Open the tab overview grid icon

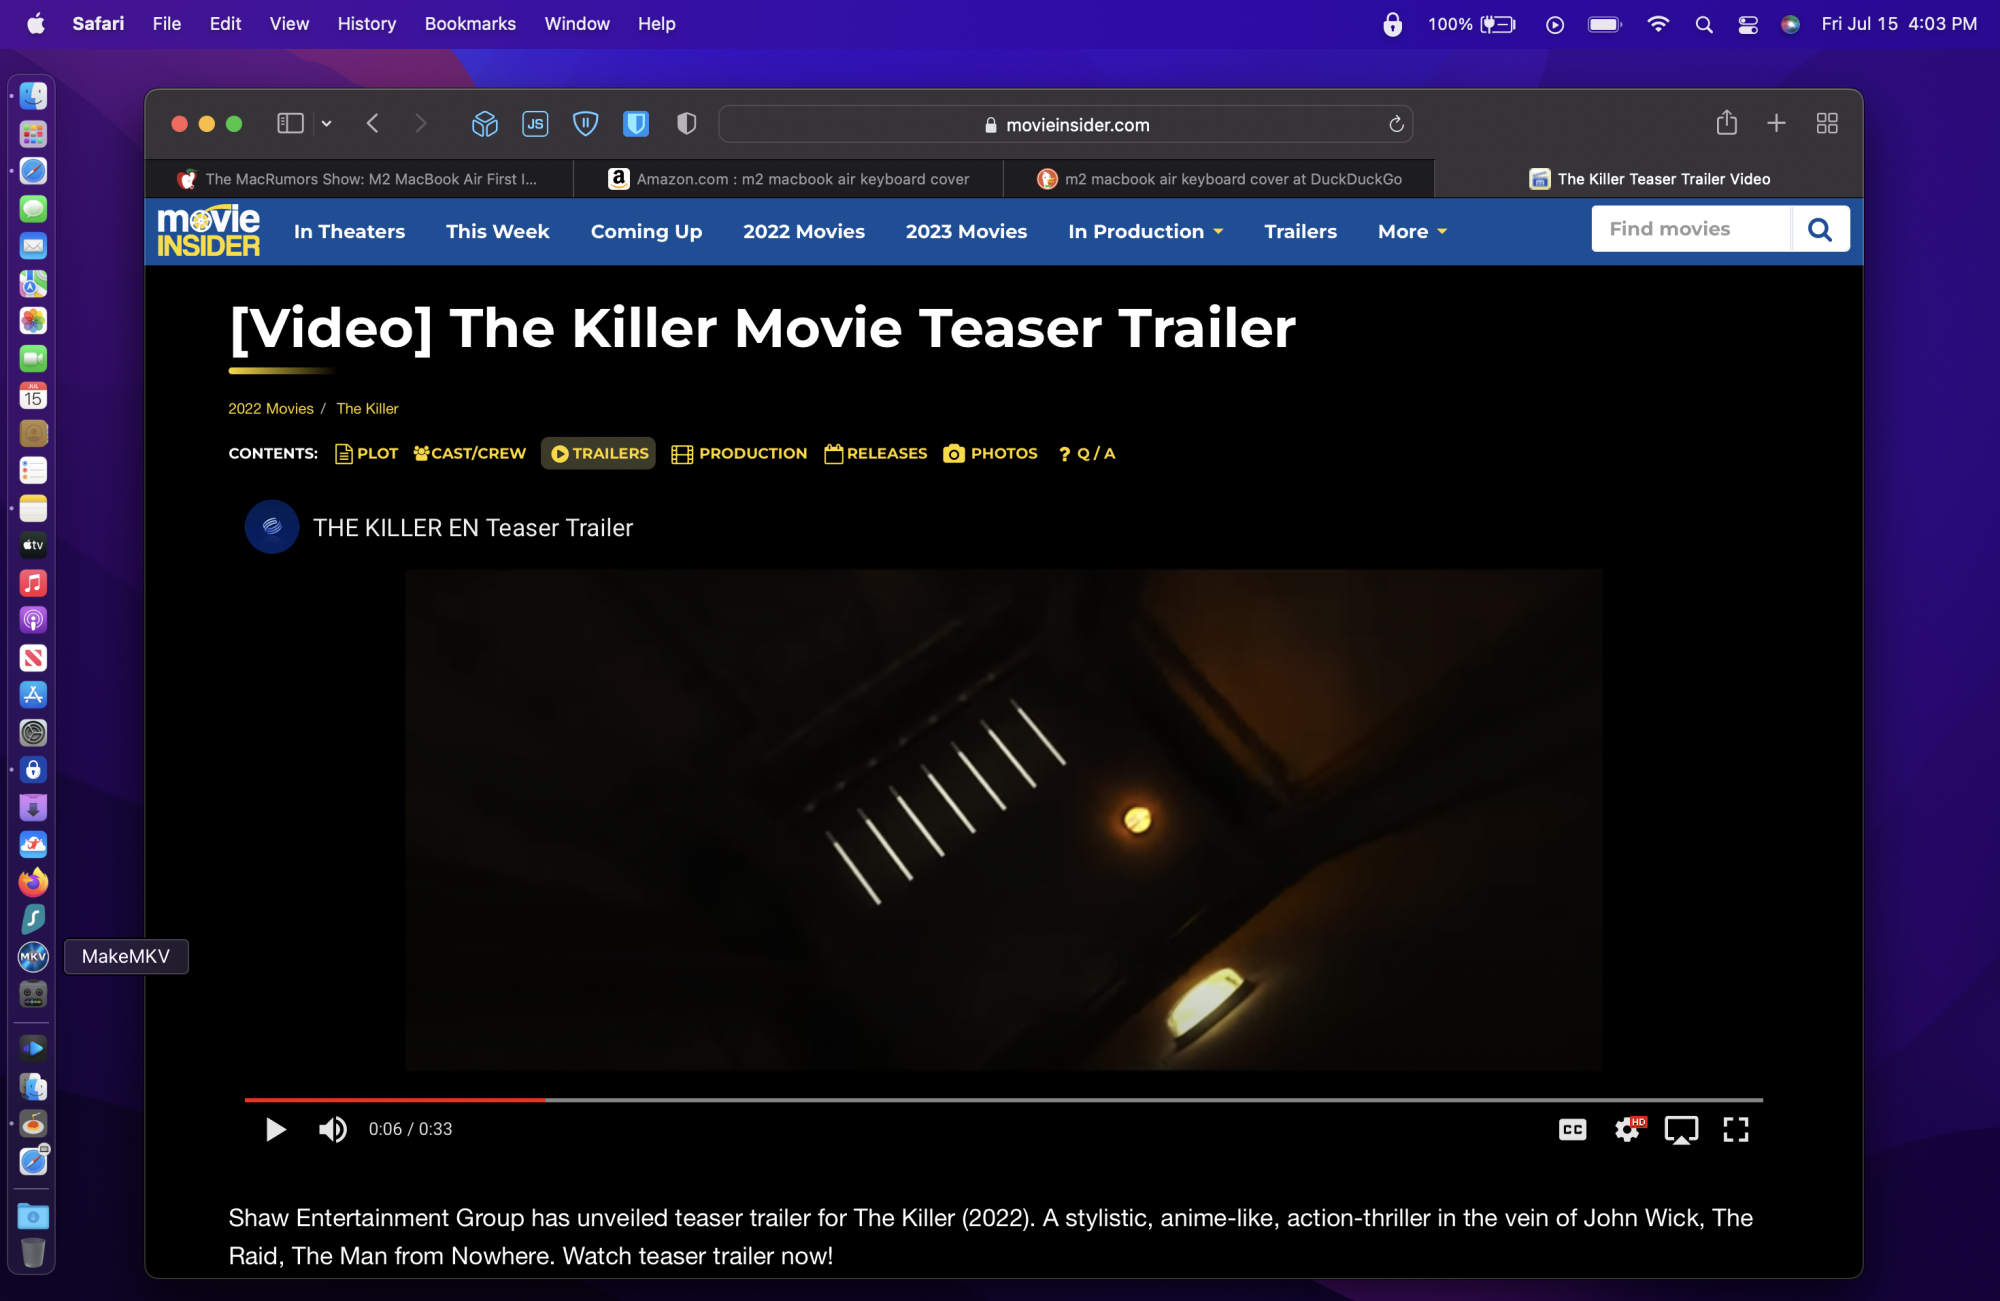(x=1827, y=123)
